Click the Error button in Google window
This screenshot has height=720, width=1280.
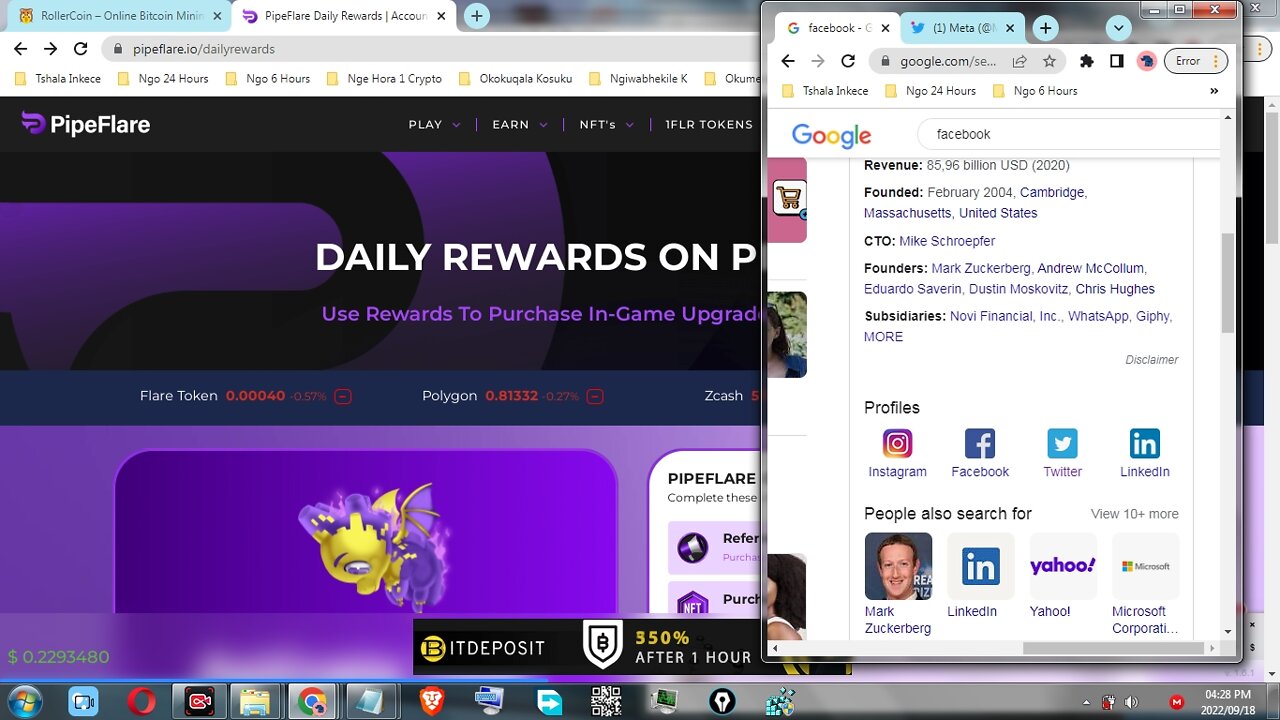[1188, 61]
